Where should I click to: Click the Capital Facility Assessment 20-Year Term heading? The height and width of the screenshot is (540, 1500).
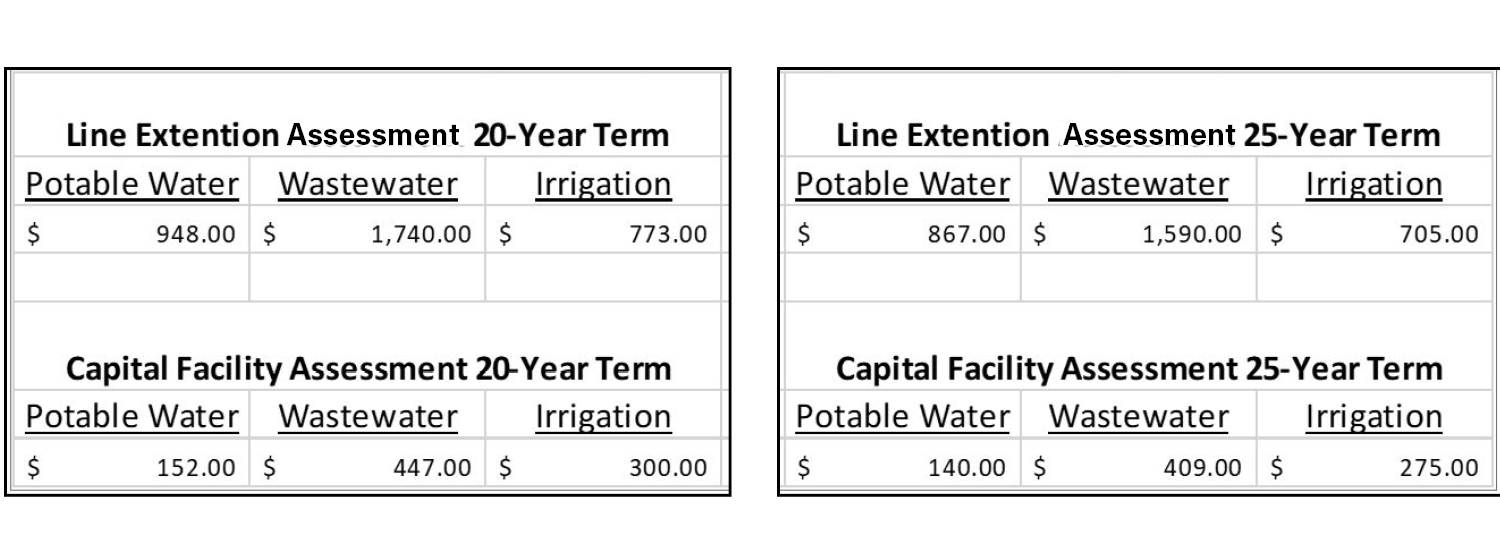[368, 368]
